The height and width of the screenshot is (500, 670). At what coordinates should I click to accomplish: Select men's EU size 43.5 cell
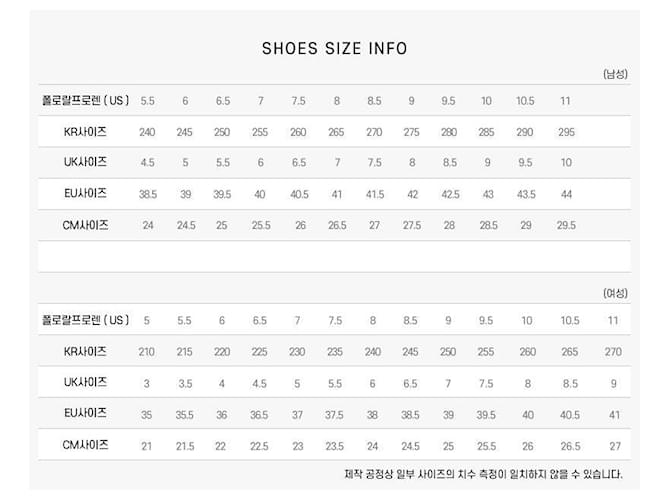526,194
